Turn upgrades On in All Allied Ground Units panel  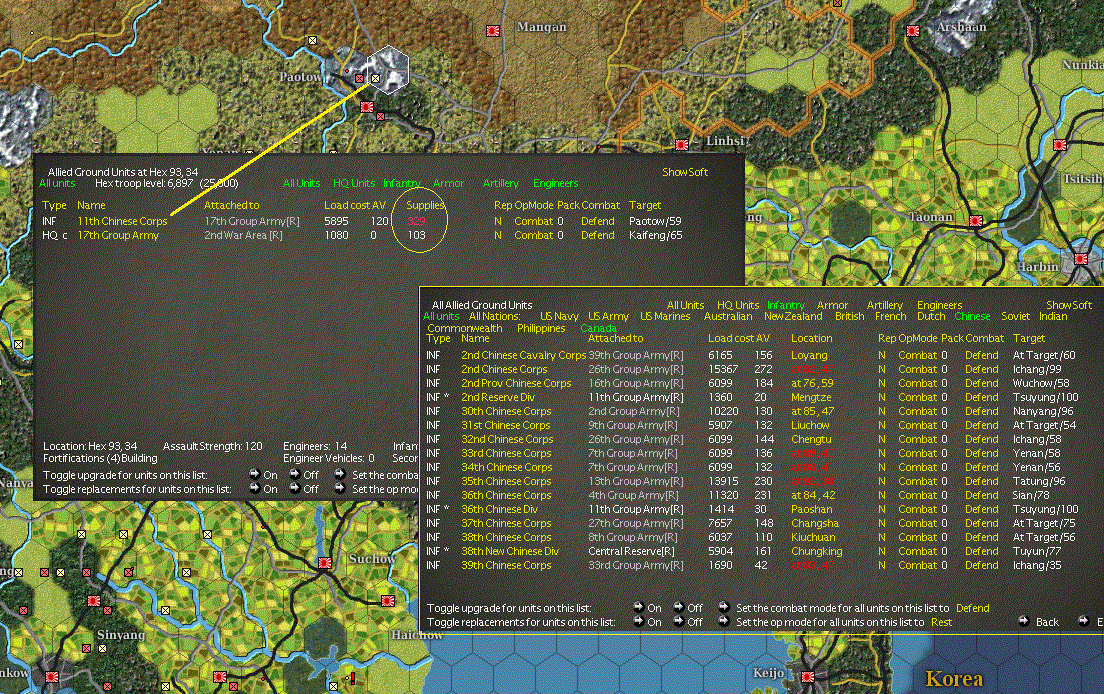639,607
